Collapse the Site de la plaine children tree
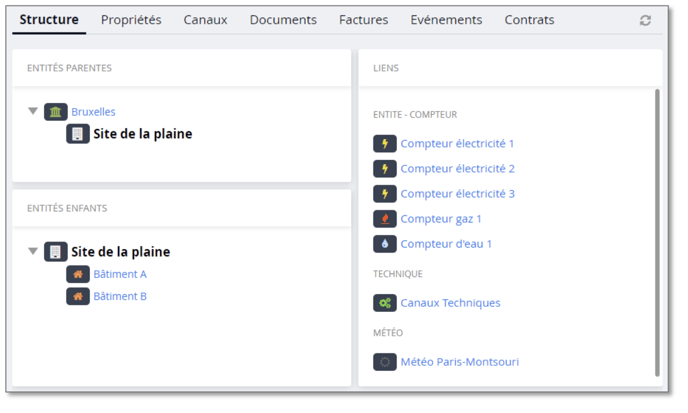This screenshot has height=413, width=688. click(33, 252)
